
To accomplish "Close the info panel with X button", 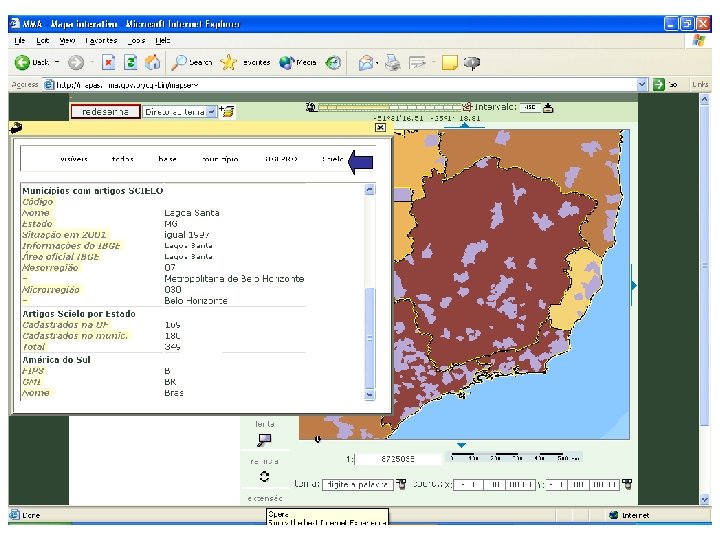I will [379, 127].
